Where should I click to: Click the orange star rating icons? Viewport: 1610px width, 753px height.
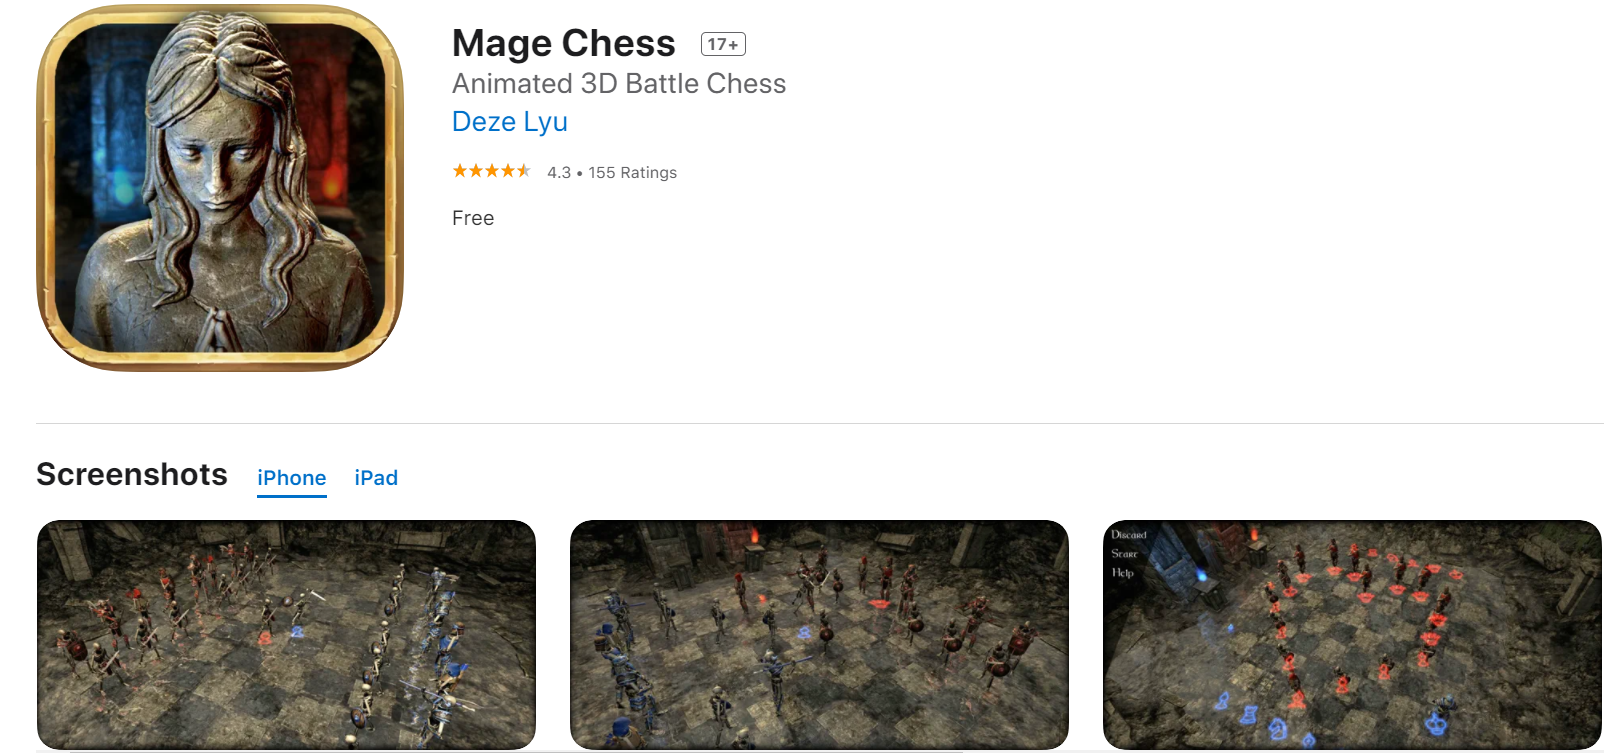tap(491, 171)
